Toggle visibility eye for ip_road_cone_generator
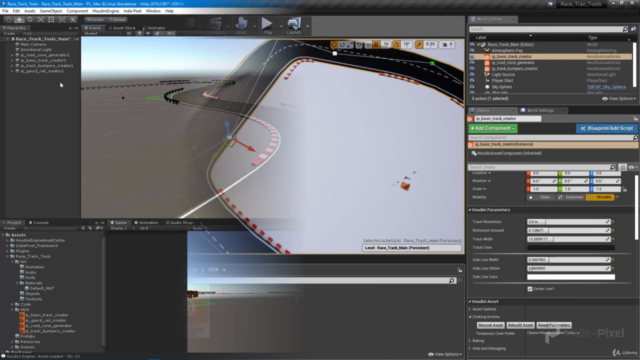The image size is (640, 360). tap(472, 63)
